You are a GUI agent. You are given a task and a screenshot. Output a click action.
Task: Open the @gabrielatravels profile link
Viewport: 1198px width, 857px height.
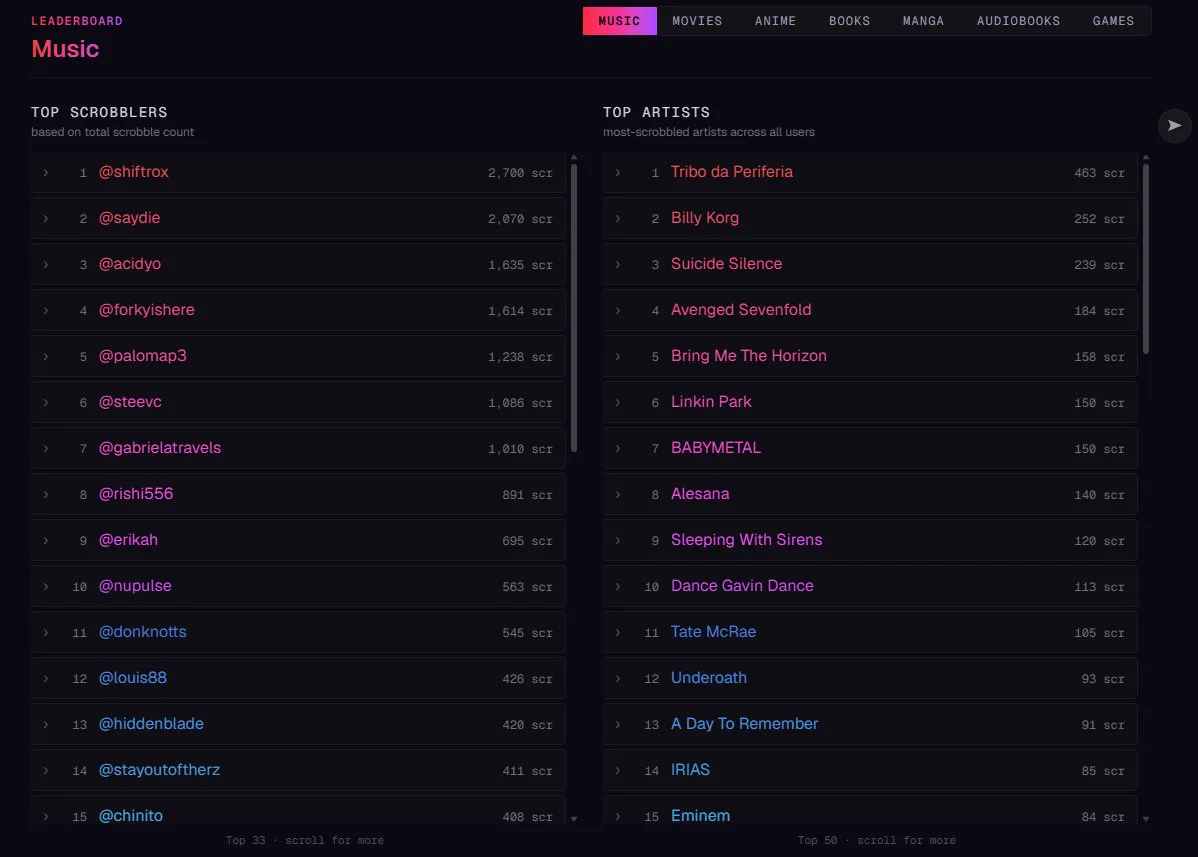tap(160, 448)
